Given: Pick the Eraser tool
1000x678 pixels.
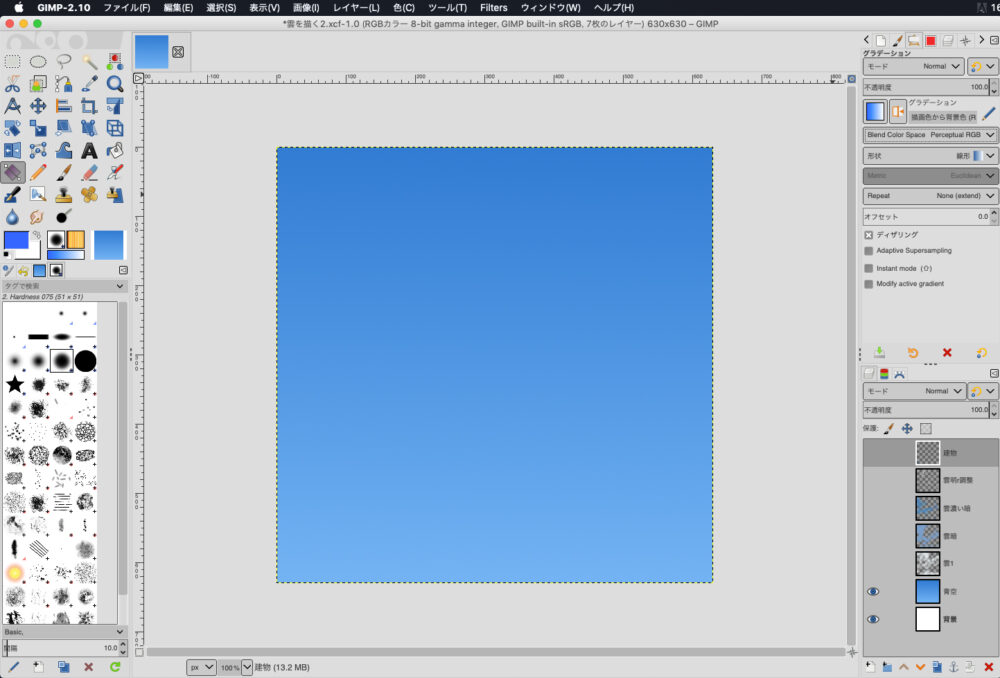Looking at the screenshot, I should click(89, 173).
